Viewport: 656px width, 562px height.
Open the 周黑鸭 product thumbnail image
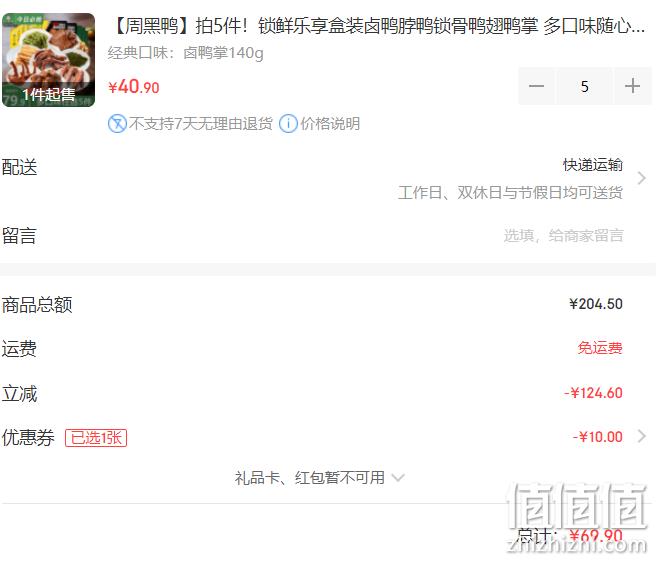click(x=49, y=60)
